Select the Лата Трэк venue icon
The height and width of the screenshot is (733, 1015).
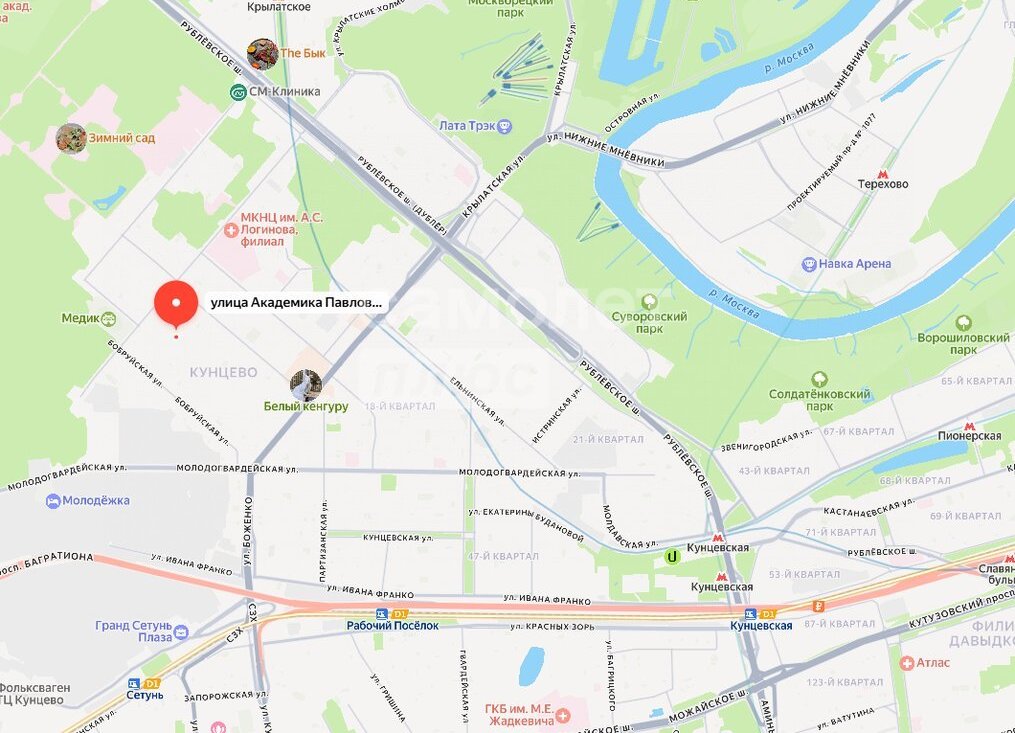click(504, 126)
